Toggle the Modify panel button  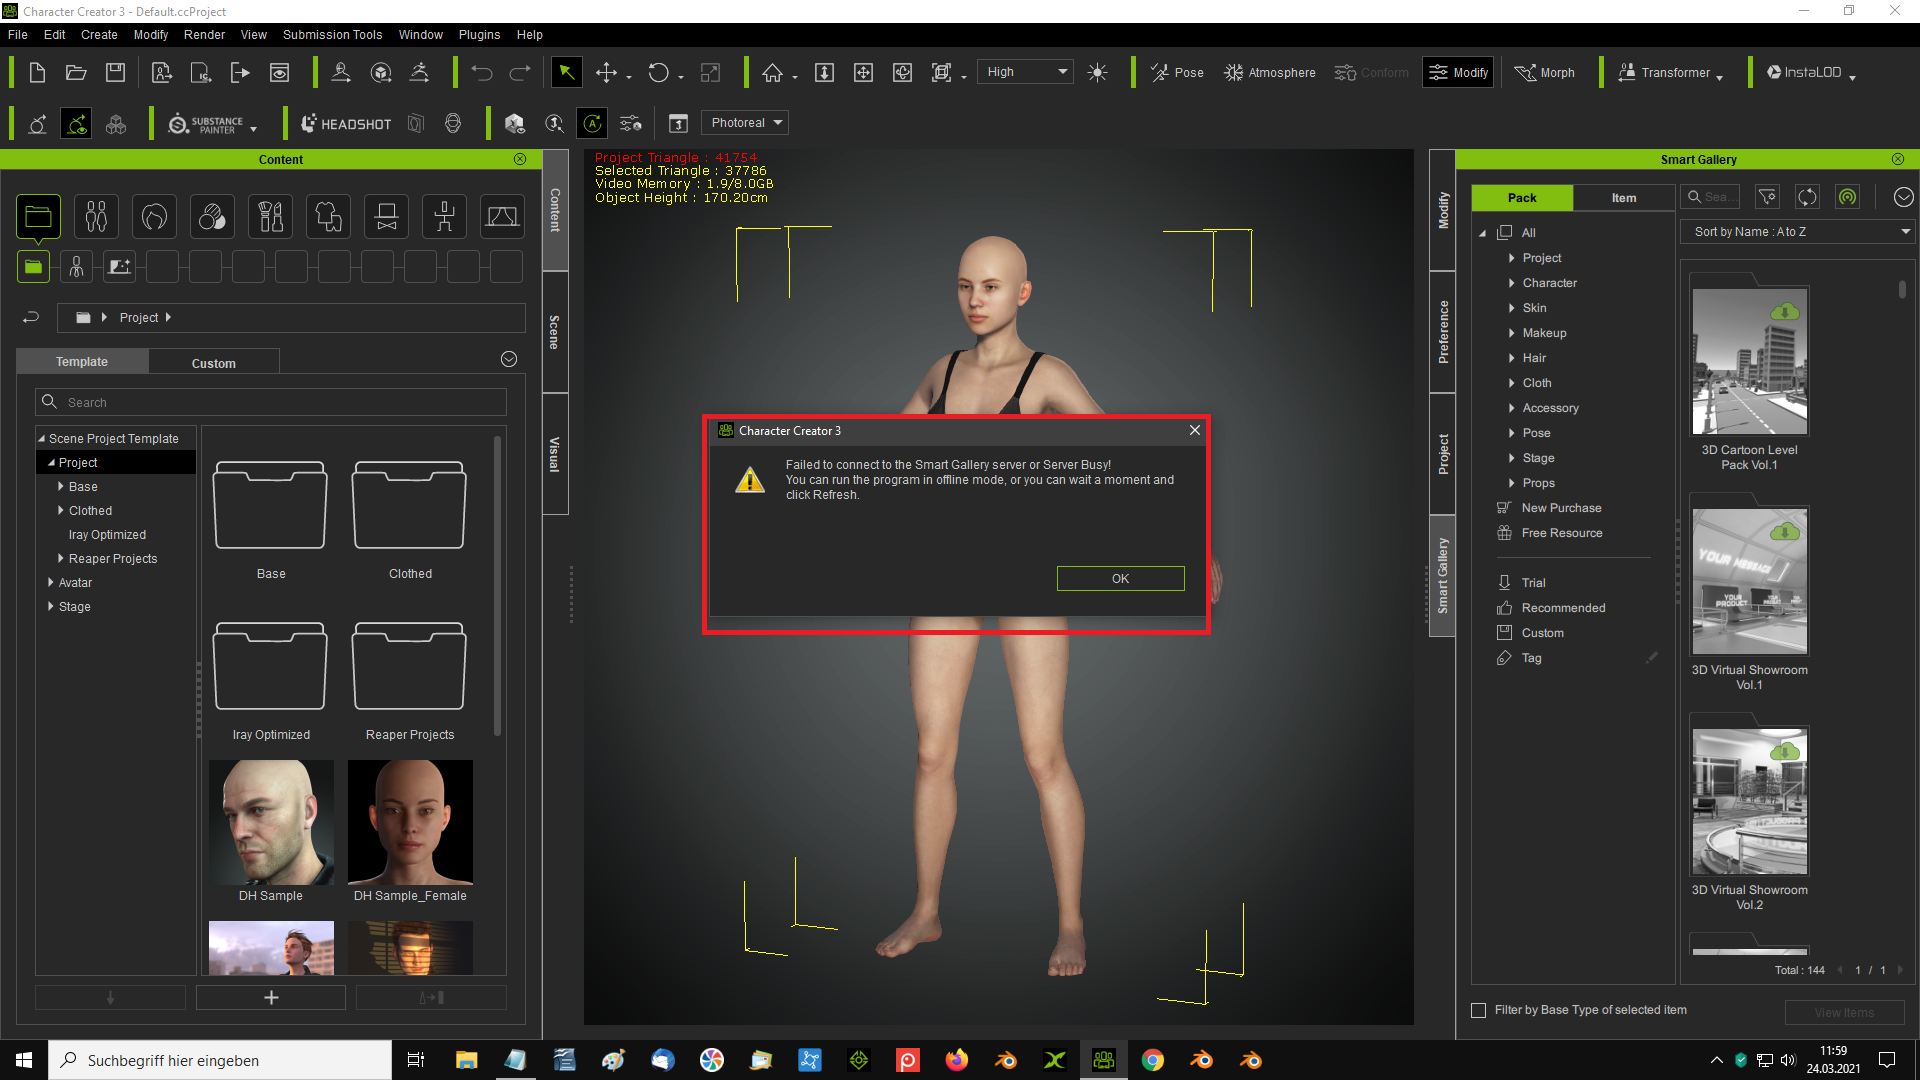coord(1458,72)
